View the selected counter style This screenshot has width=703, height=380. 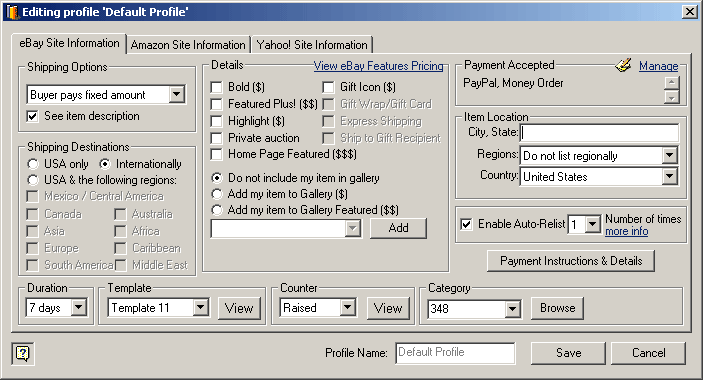click(x=388, y=308)
